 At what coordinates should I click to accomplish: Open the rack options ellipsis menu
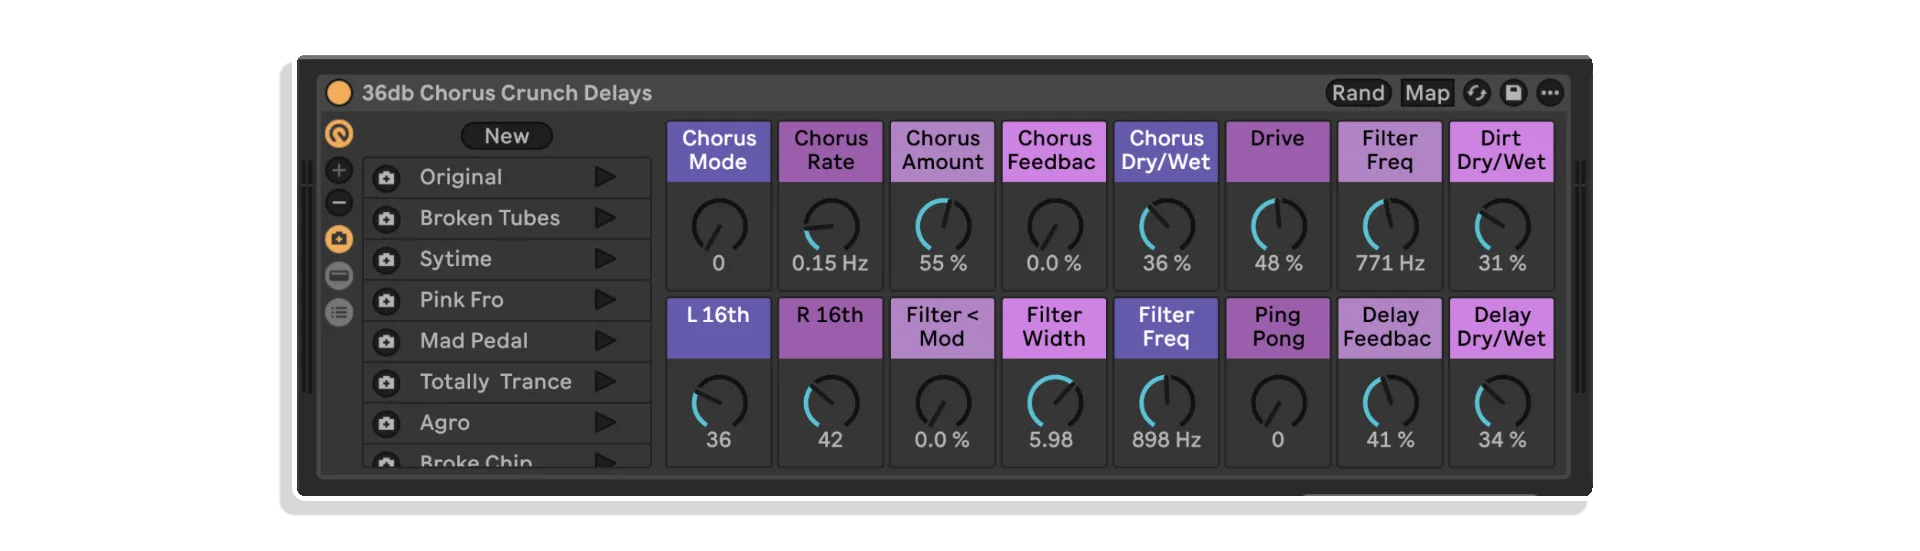pyautogui.click(x=1550, y=93)
